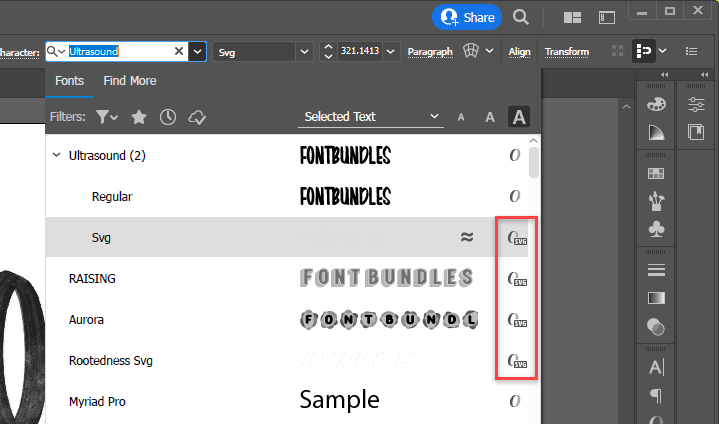Open the Paragraph pilcrow panel icon
Image resolution: width=719 pixels, height=424 pixels.
[x=656, y=395]
